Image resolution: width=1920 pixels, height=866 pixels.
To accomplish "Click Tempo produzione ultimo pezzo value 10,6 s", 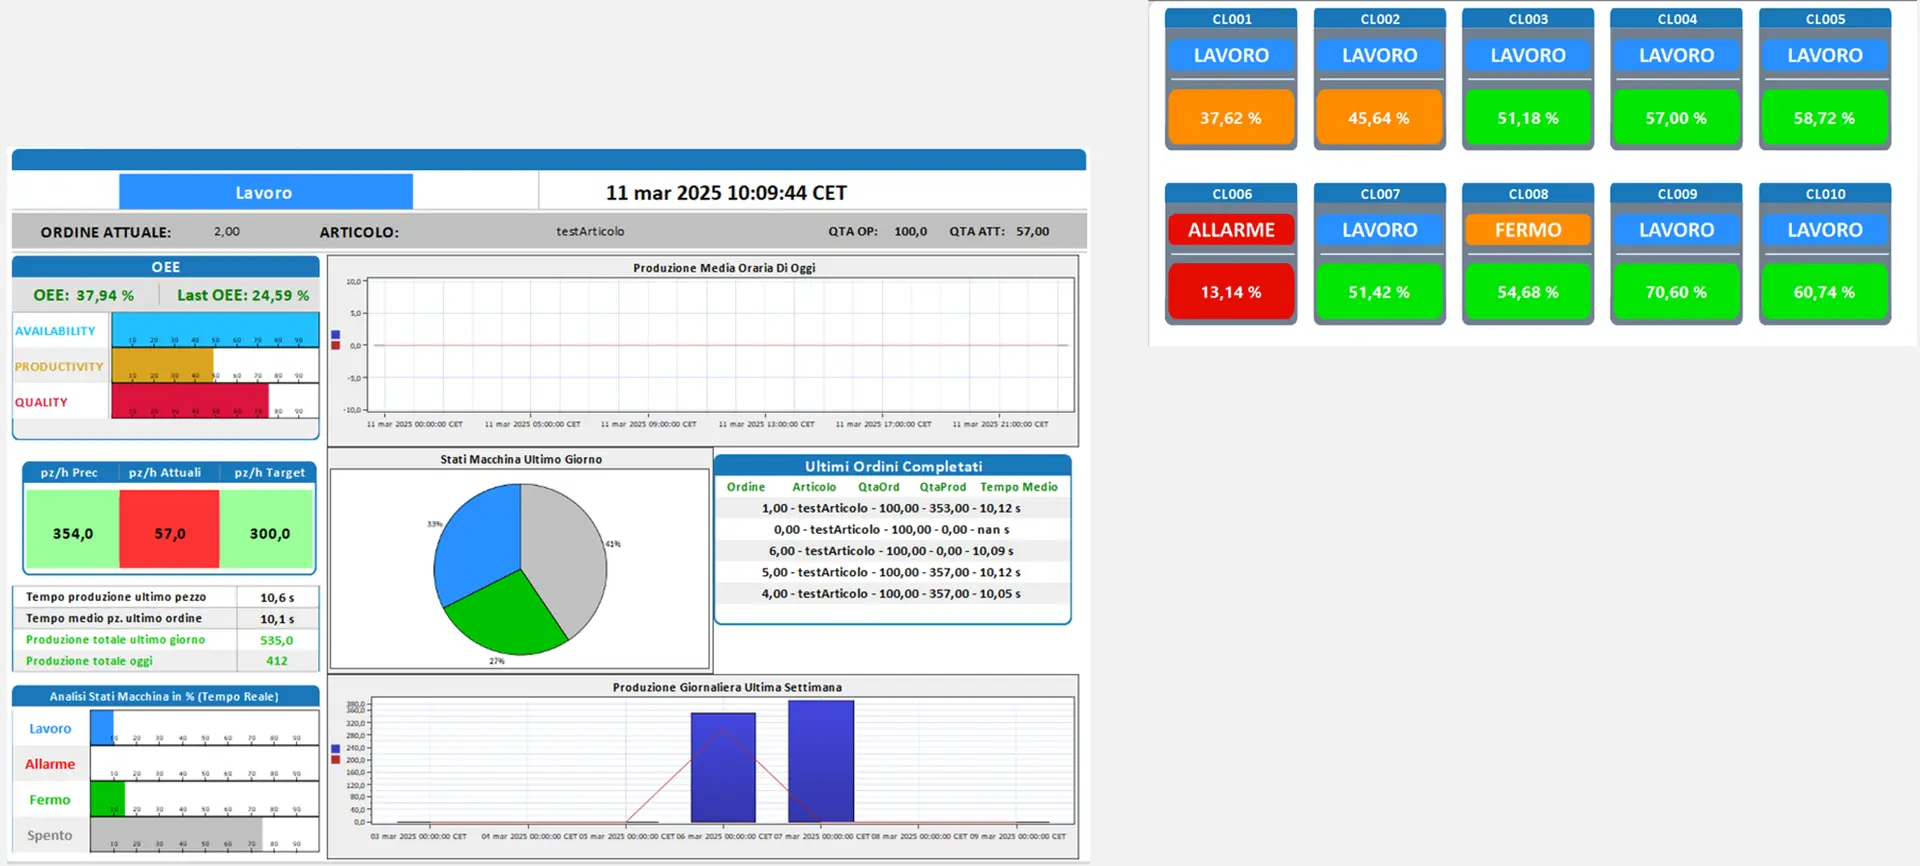I will (x=277, y=598).
